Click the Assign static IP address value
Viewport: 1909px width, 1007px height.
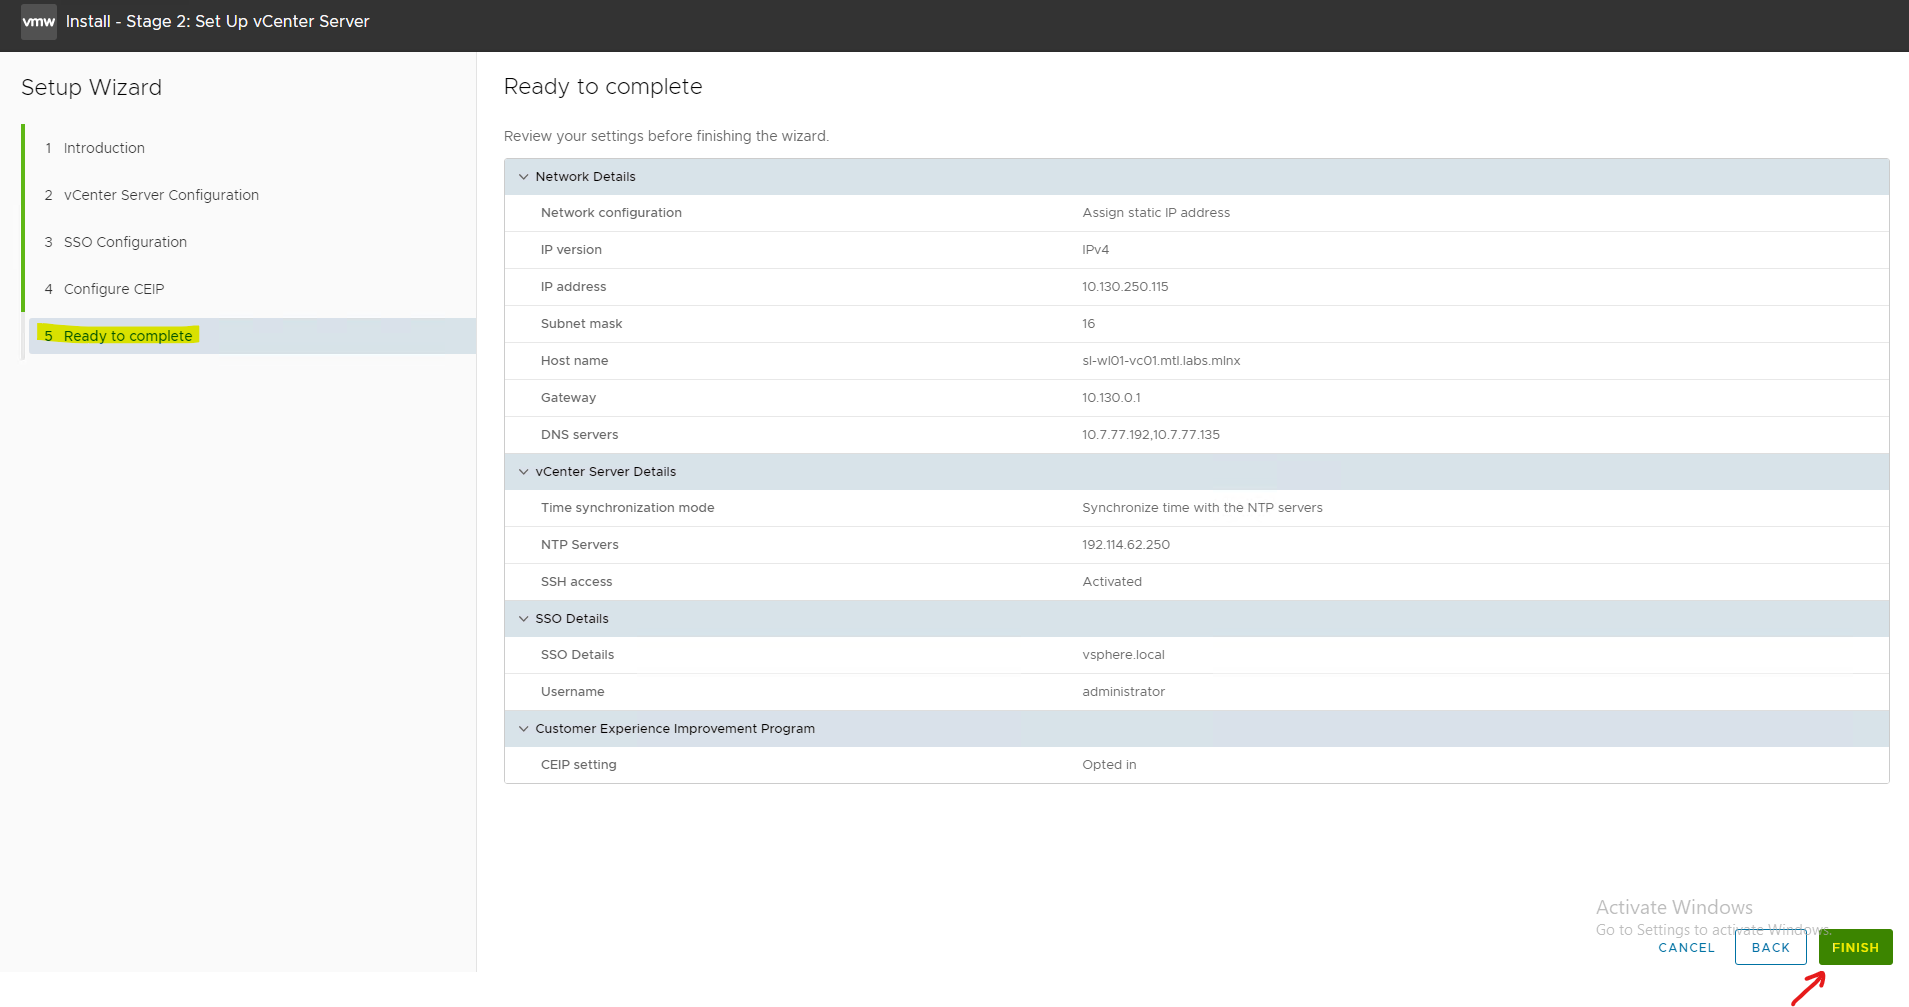click(x=1156, y=213)
